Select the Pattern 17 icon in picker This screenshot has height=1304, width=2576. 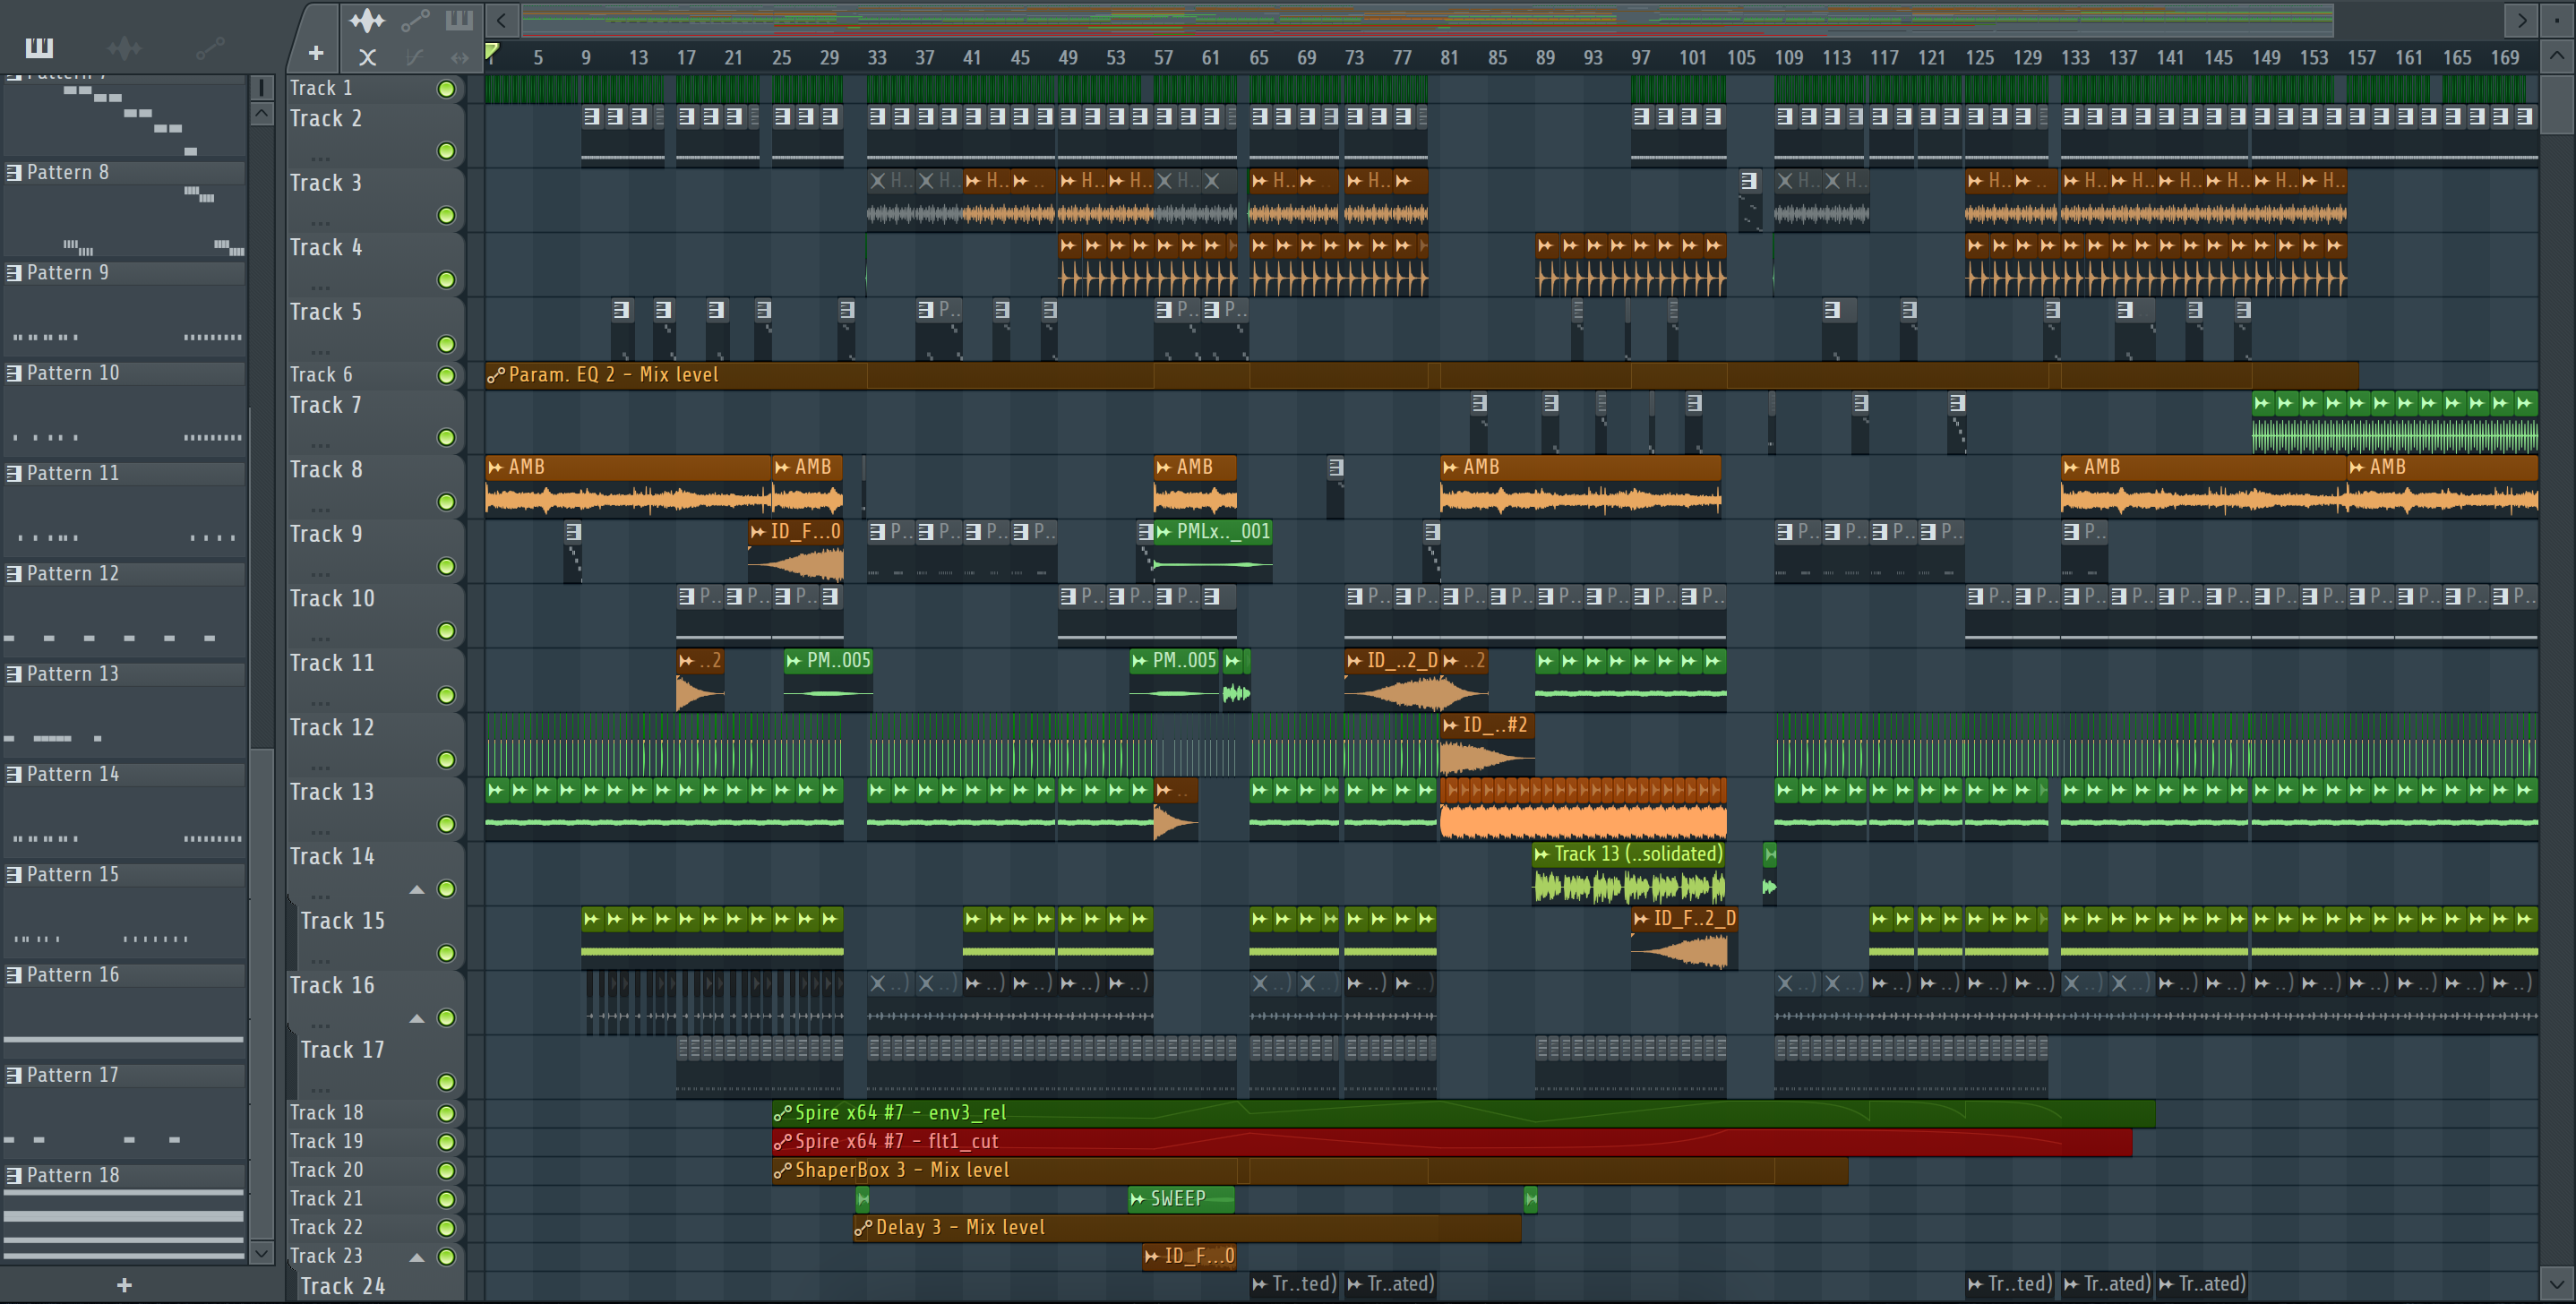(x=14, y=1075)
